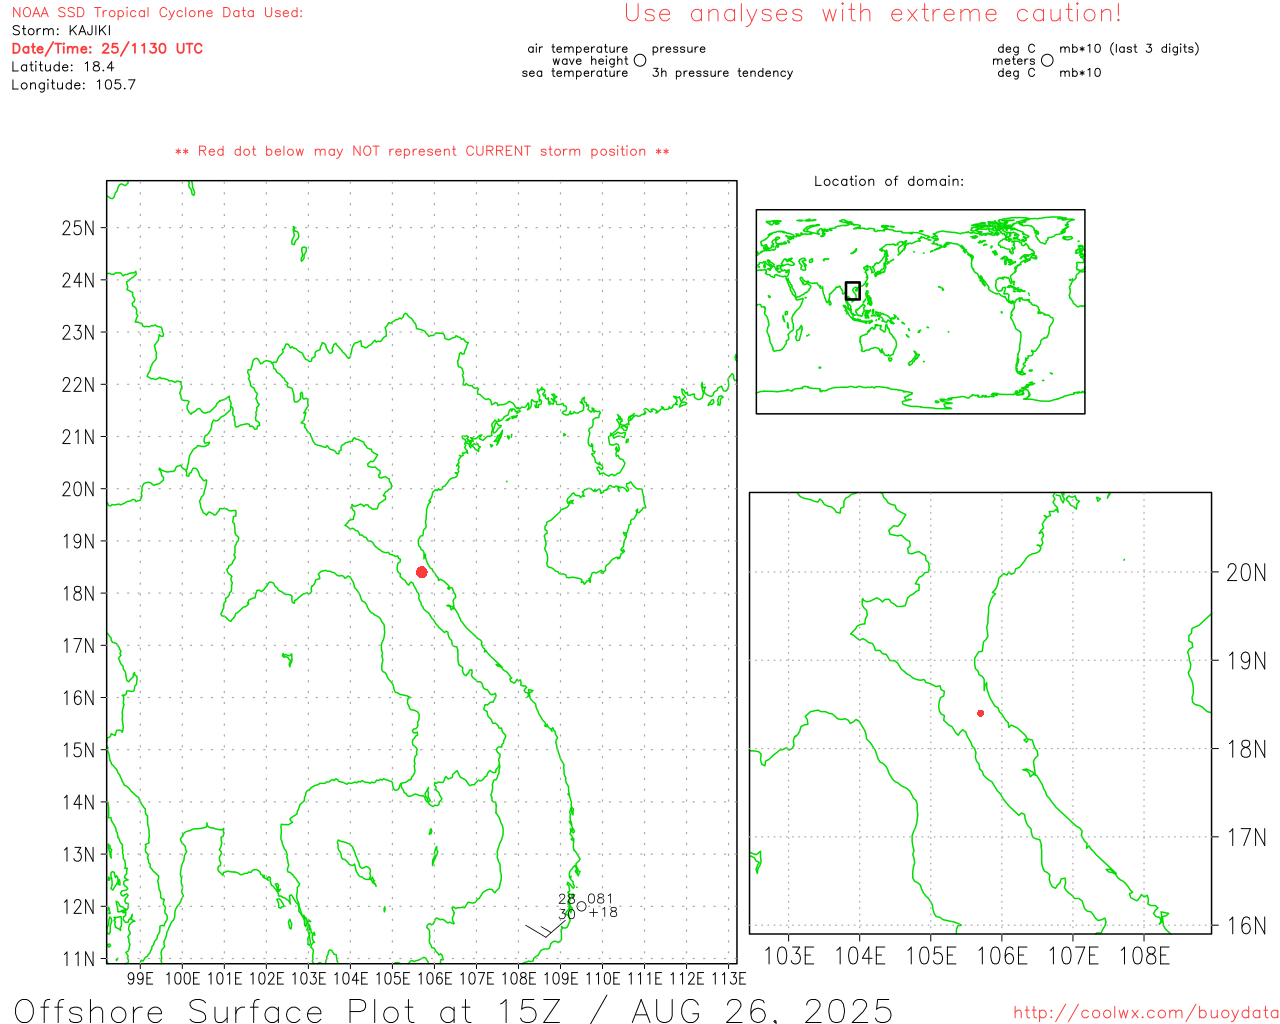Viewport: 1280px width, 1024px height.
Task: Click the red dot warning notice text
Action: point(422,151)
